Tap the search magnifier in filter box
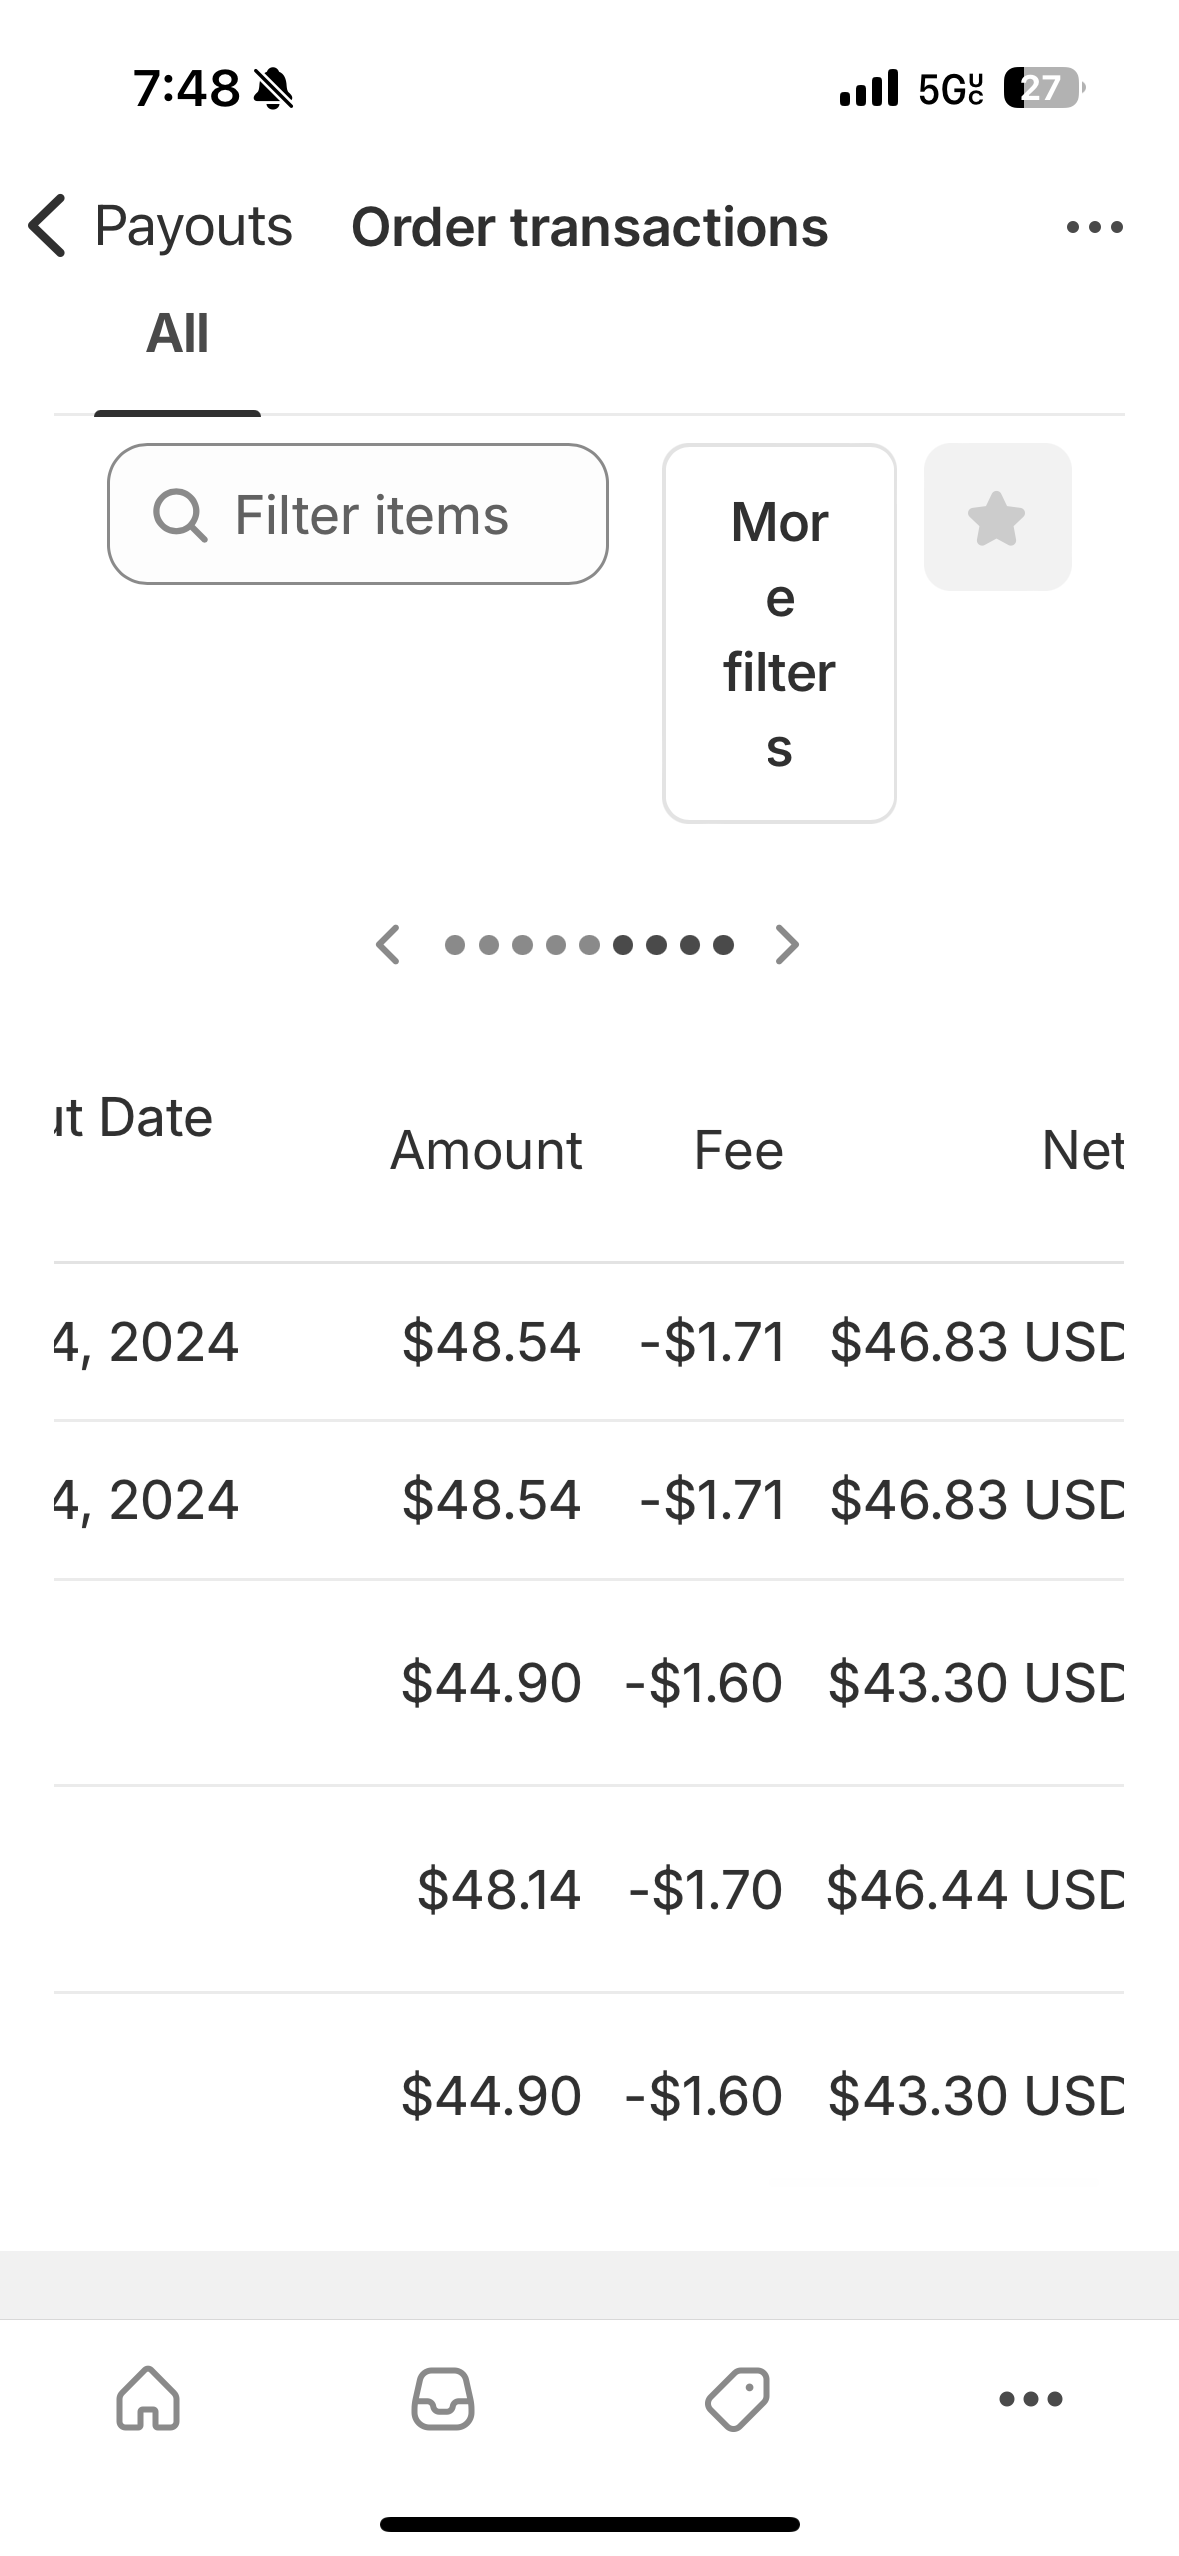The image size is (1179, 2556). (x=180, y=515)
